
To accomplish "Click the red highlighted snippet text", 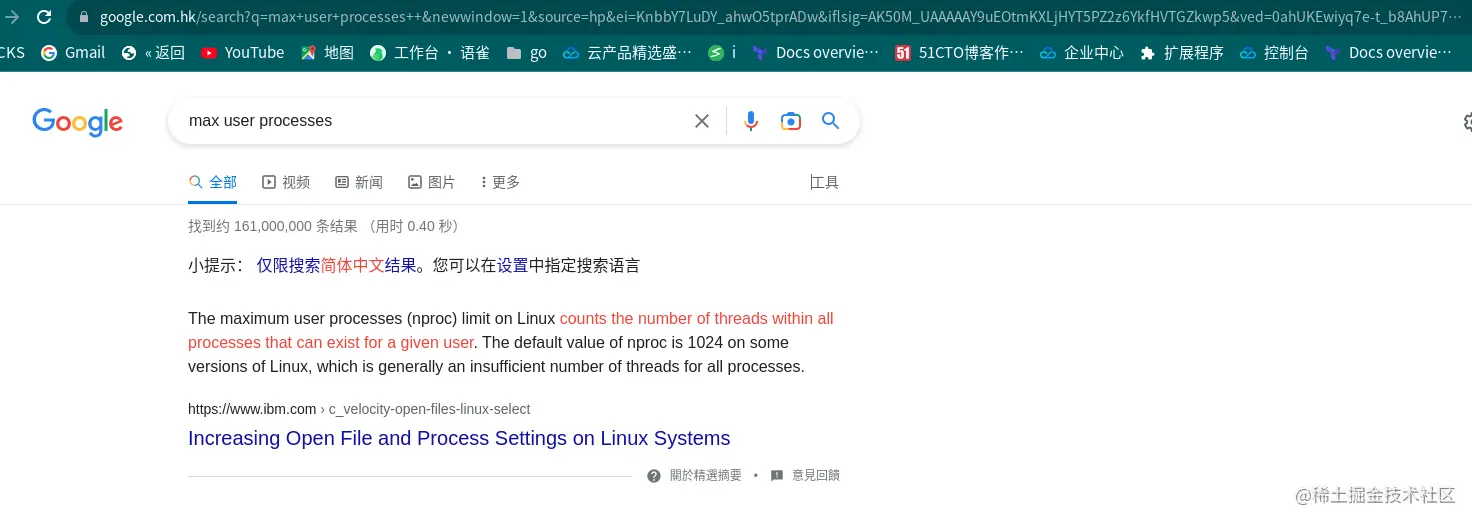I will point(511,331).
